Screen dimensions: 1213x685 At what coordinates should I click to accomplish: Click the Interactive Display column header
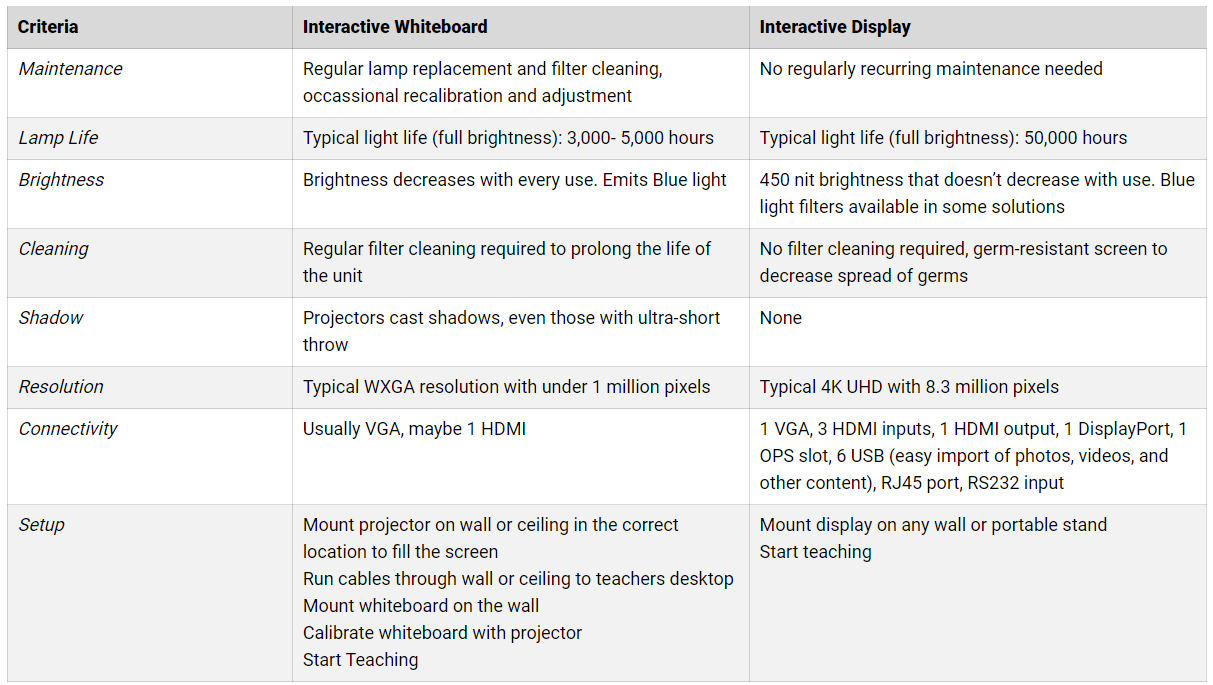pos(835,27)
